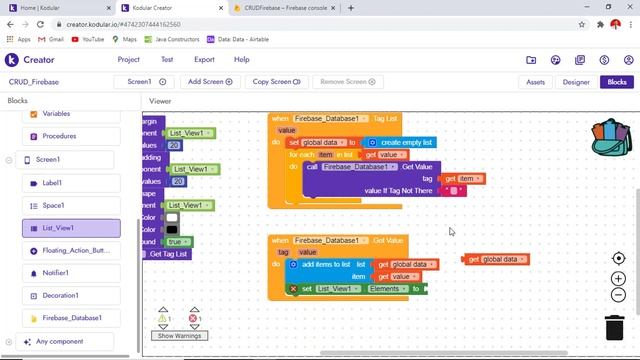Viewport: 640px width, 360px height.
Task: Go back in the browser
Action: click(x=10, y=24)
